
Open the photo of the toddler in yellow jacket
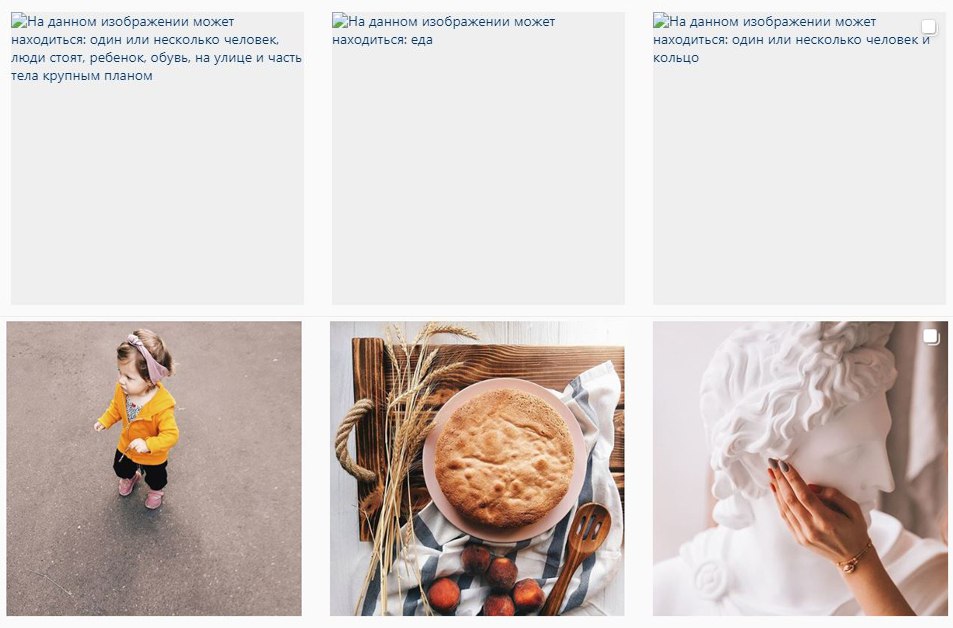pos(154,468)
